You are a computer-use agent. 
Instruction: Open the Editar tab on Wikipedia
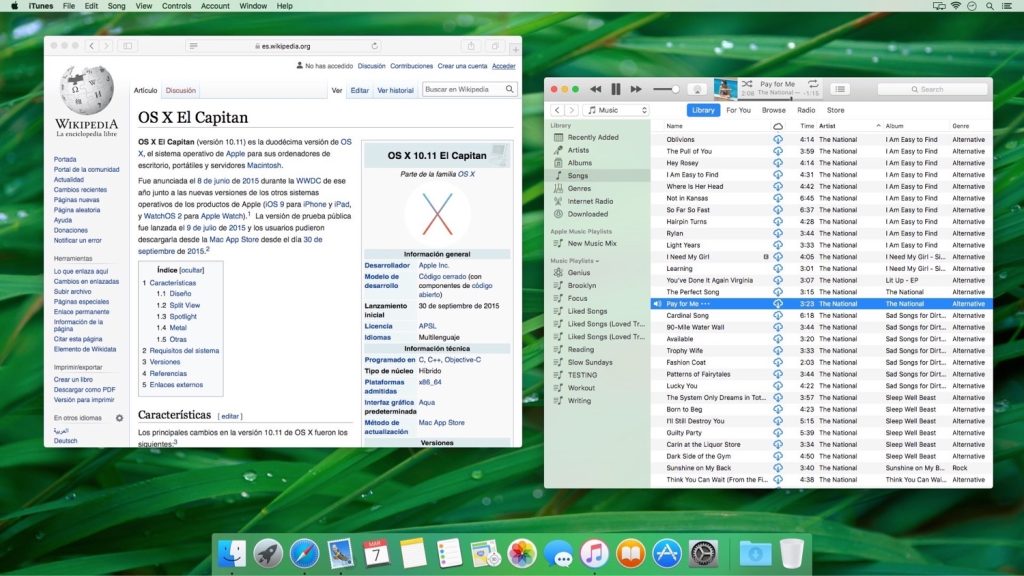coord(359,91)
